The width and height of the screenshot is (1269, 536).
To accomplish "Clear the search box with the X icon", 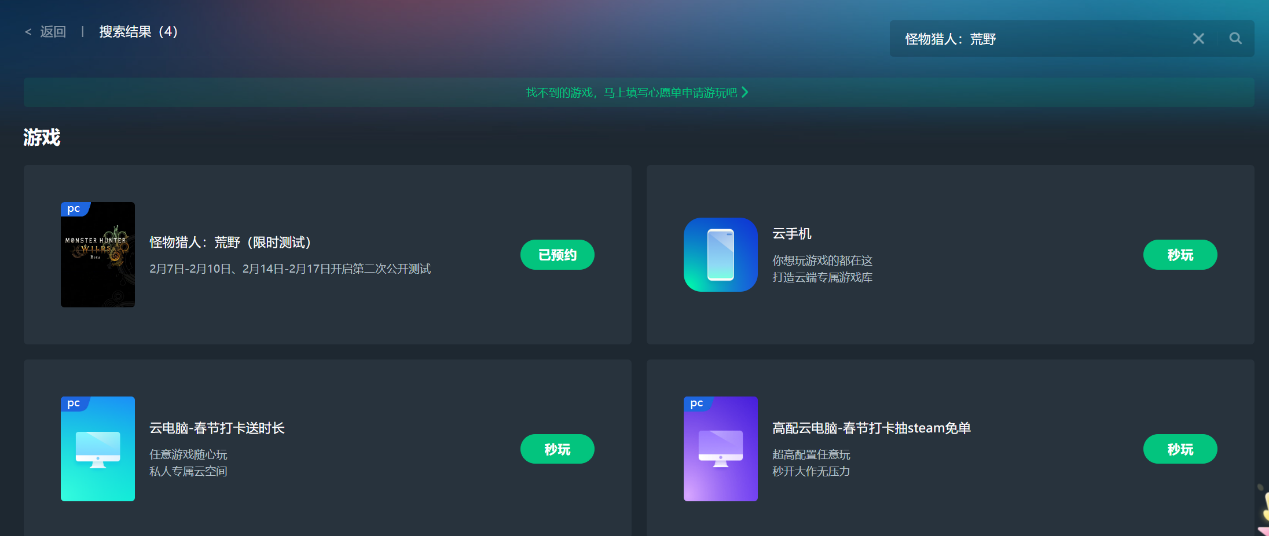I will click(x=1198, y=39).
